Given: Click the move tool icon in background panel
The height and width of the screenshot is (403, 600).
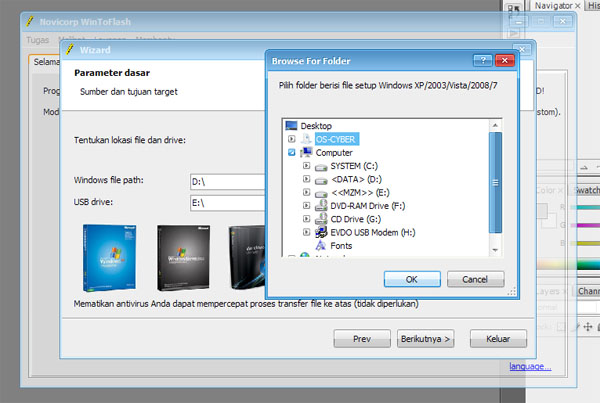Looking at the screenshot, I should click(588, 326).
